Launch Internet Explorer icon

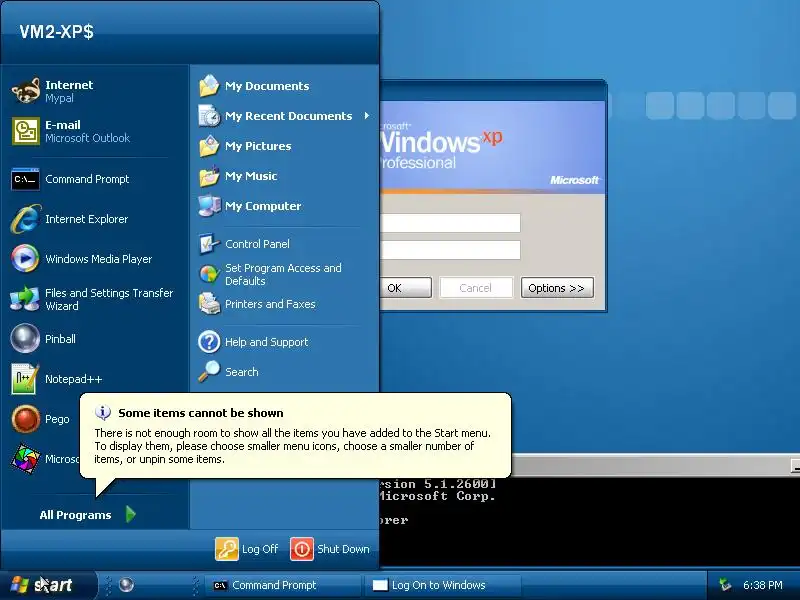pos(26,219)
